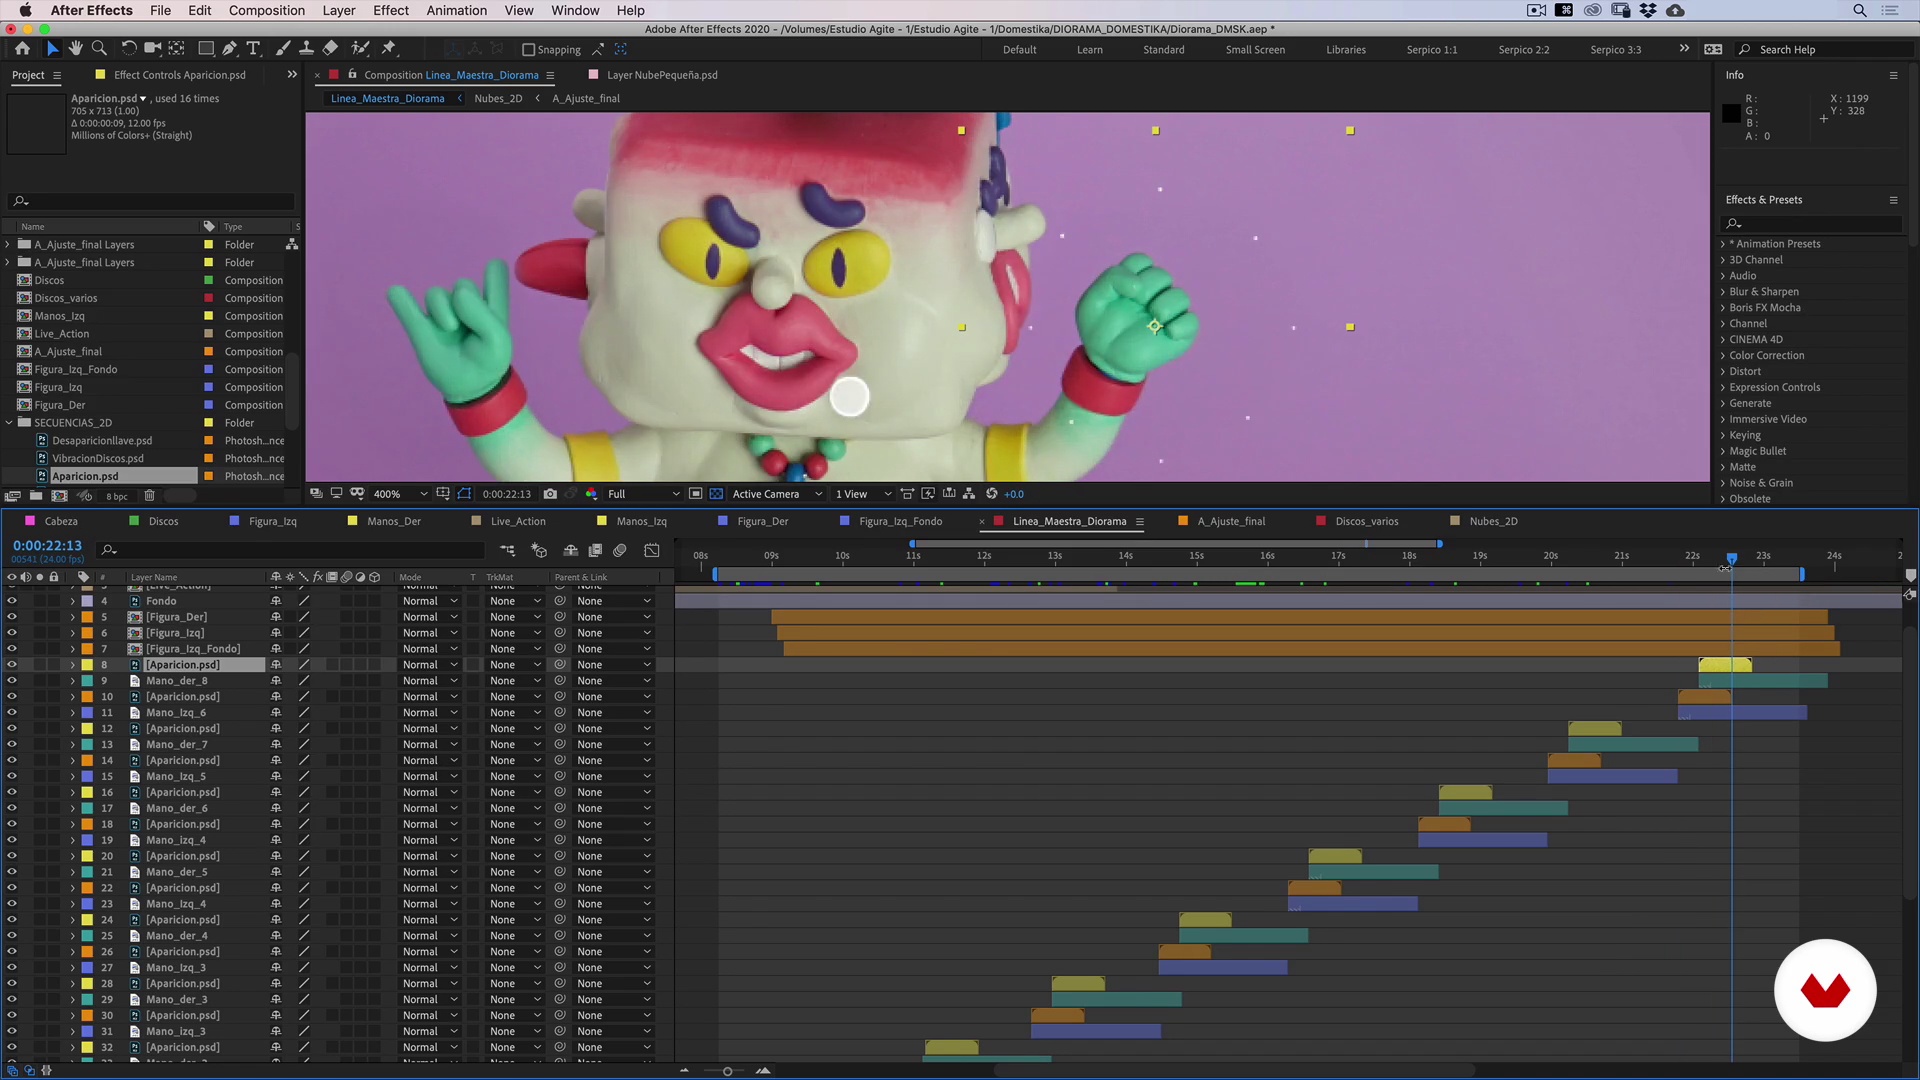Viewport: 1920px width, 1080px height.
Task: Open the Effect menu
Action: point(391,10)
